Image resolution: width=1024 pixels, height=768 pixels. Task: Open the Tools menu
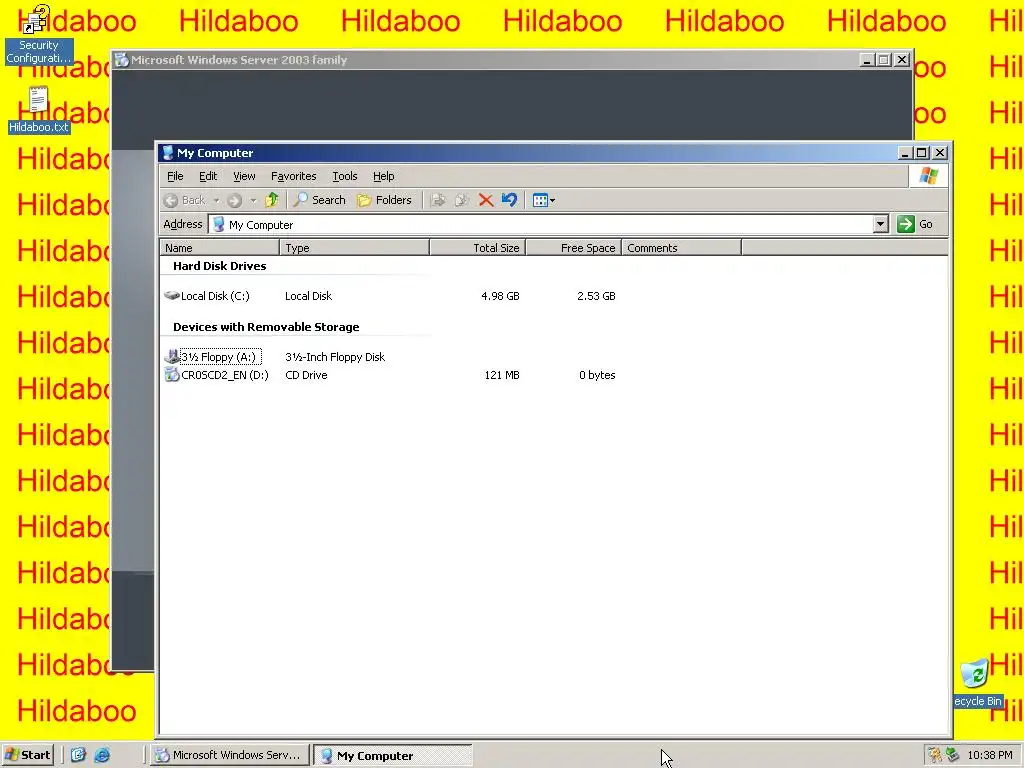[x=345, y=176]
